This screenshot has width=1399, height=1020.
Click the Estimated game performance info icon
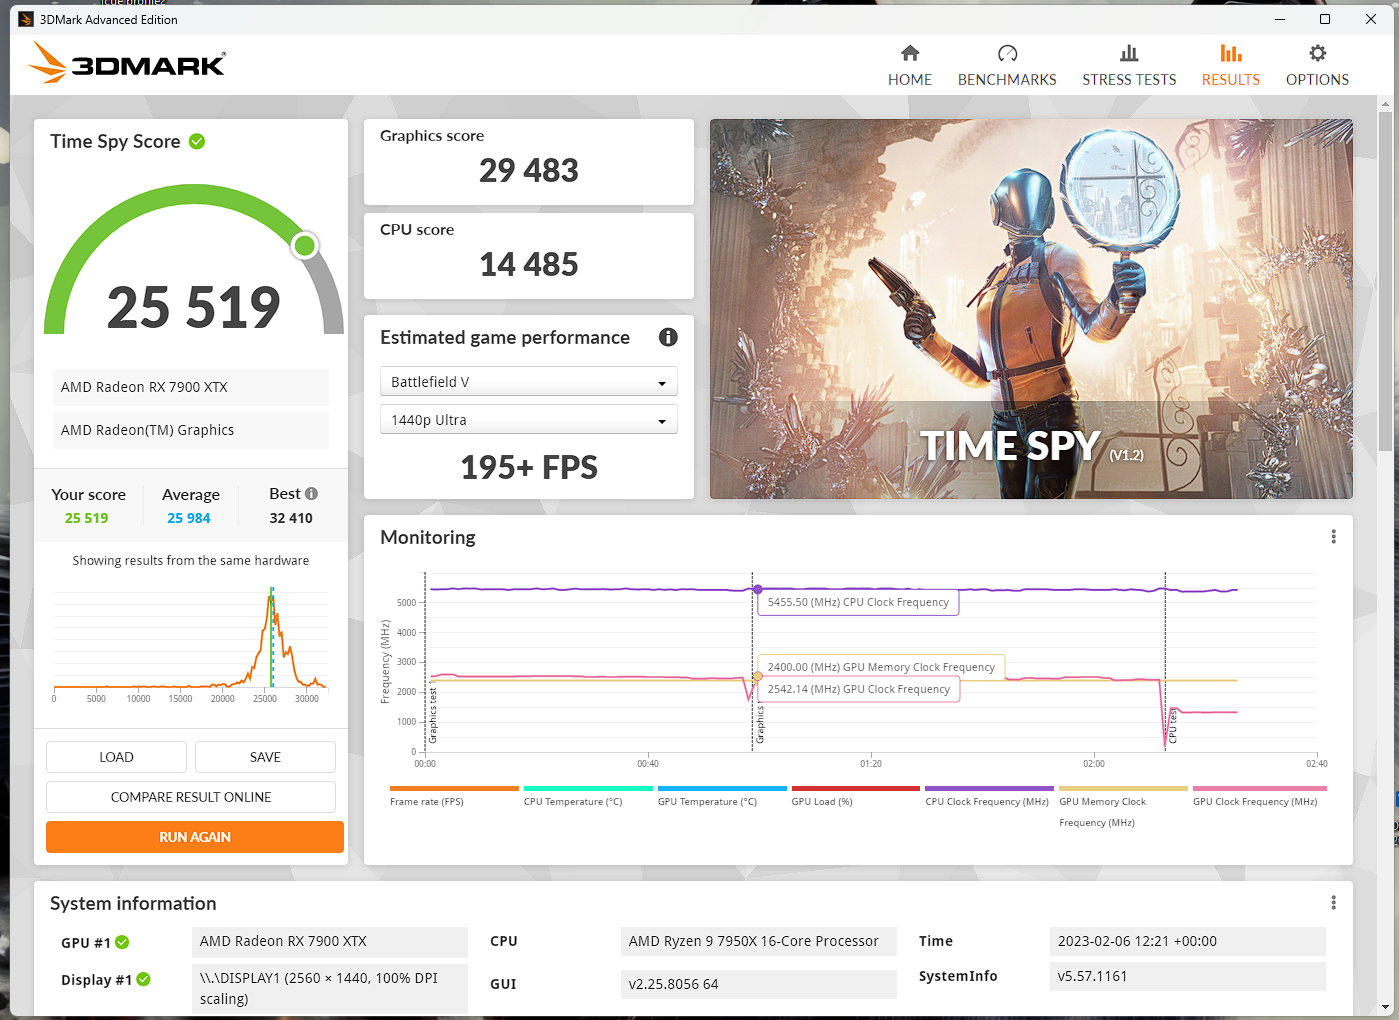click(x=667, y=338)
